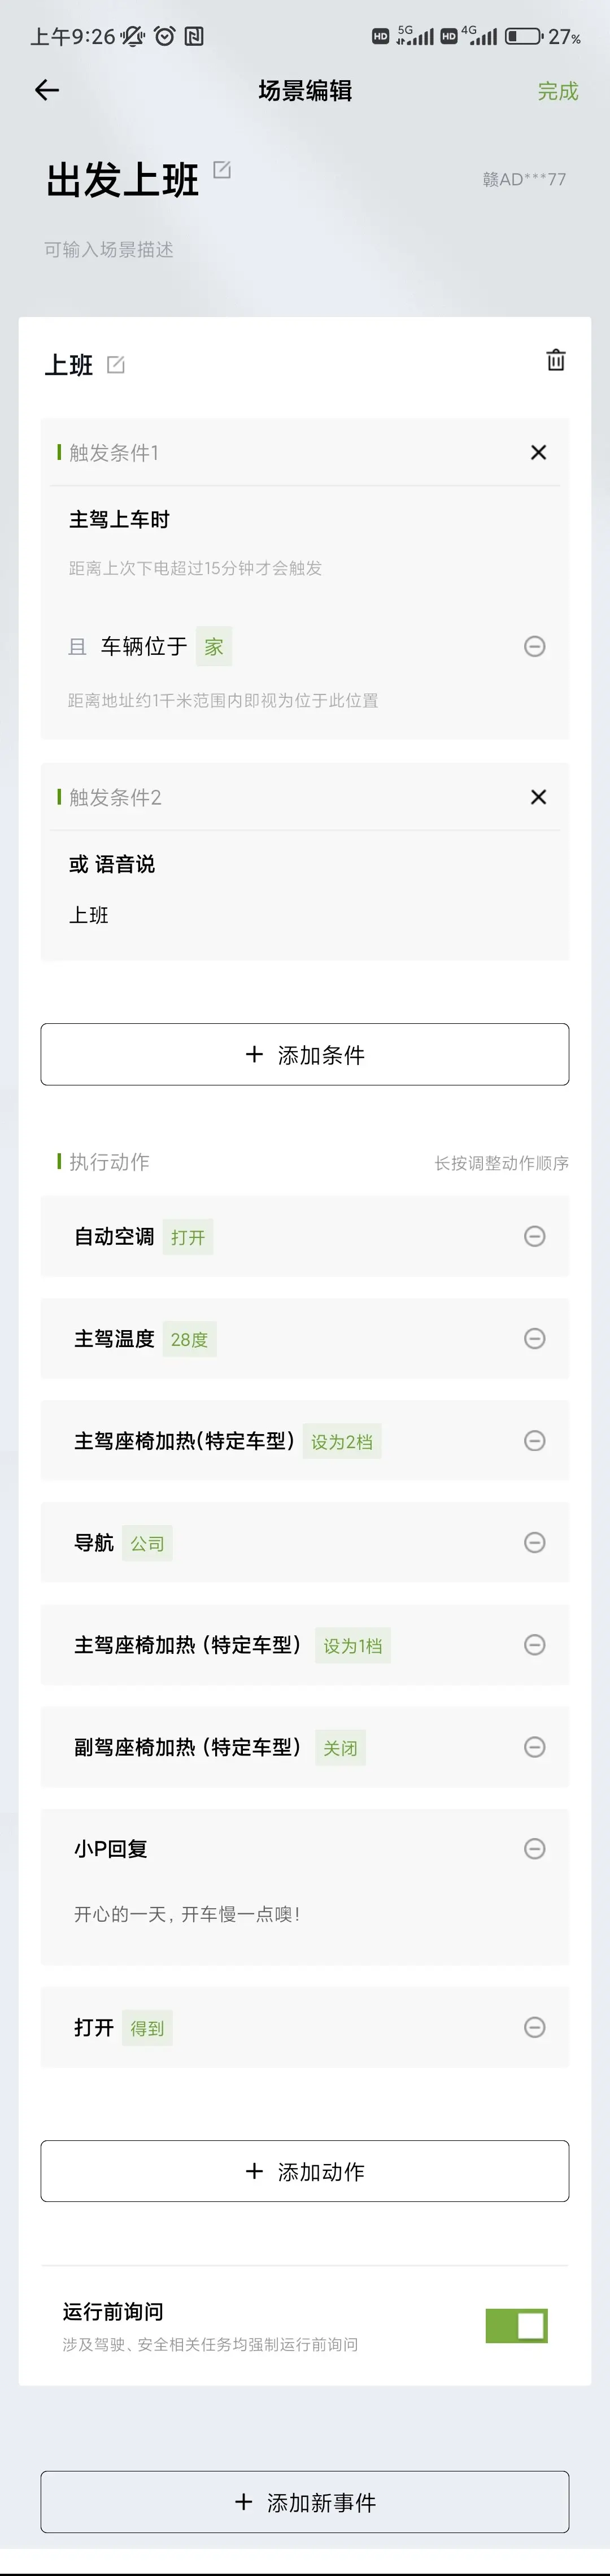The image size is (610, 2576).
Task: Remove the 导航 公司 action
Action: pos(535,1543)
